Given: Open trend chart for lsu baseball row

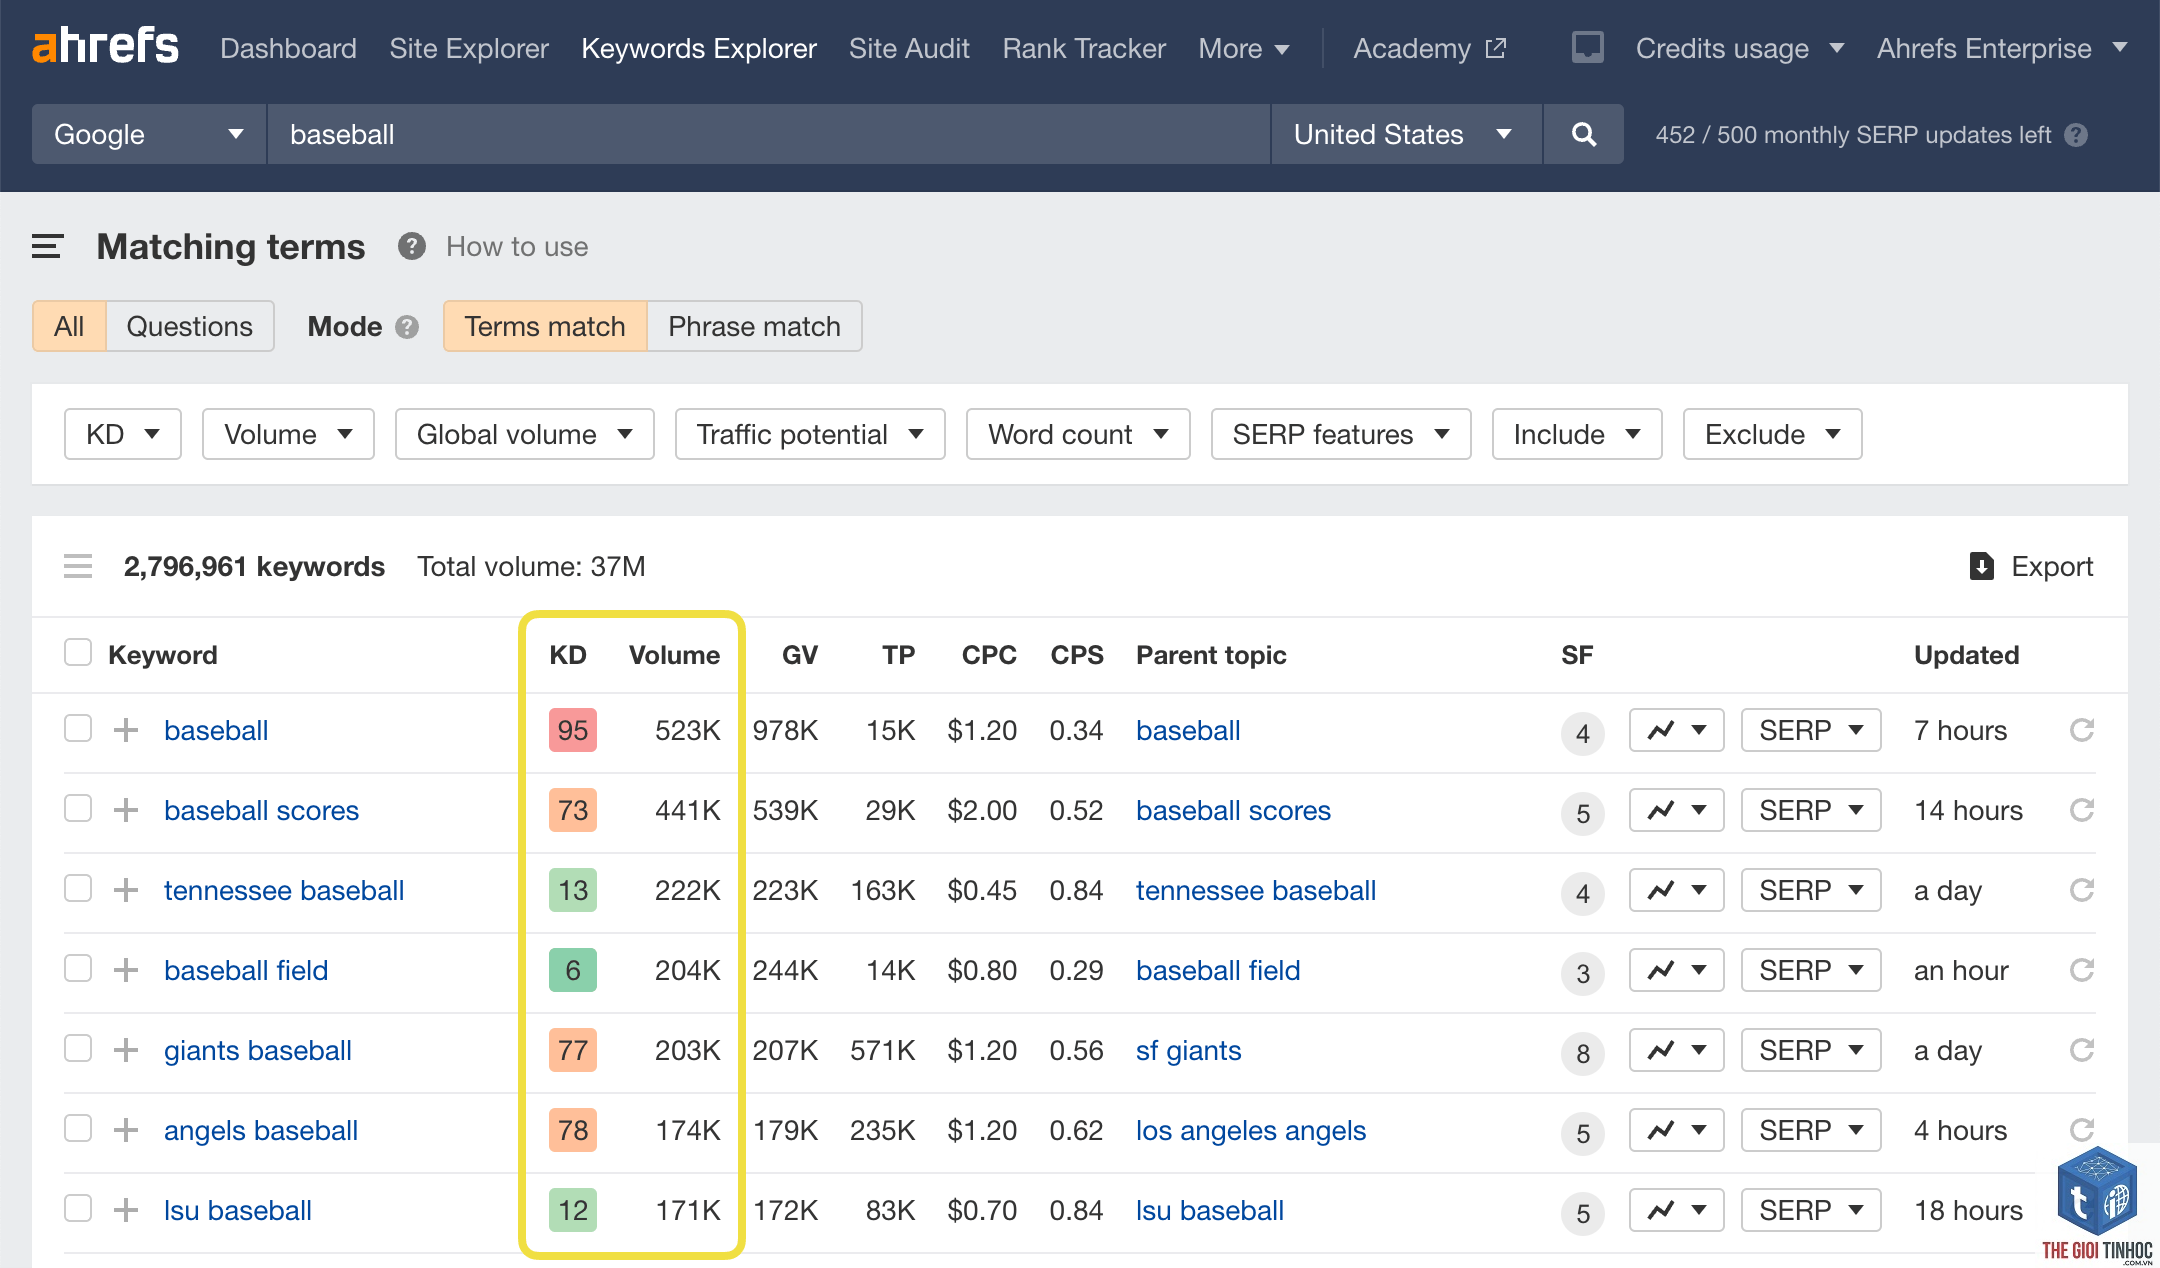Looking at the screenshot, I should (x=1676, y=1210).
